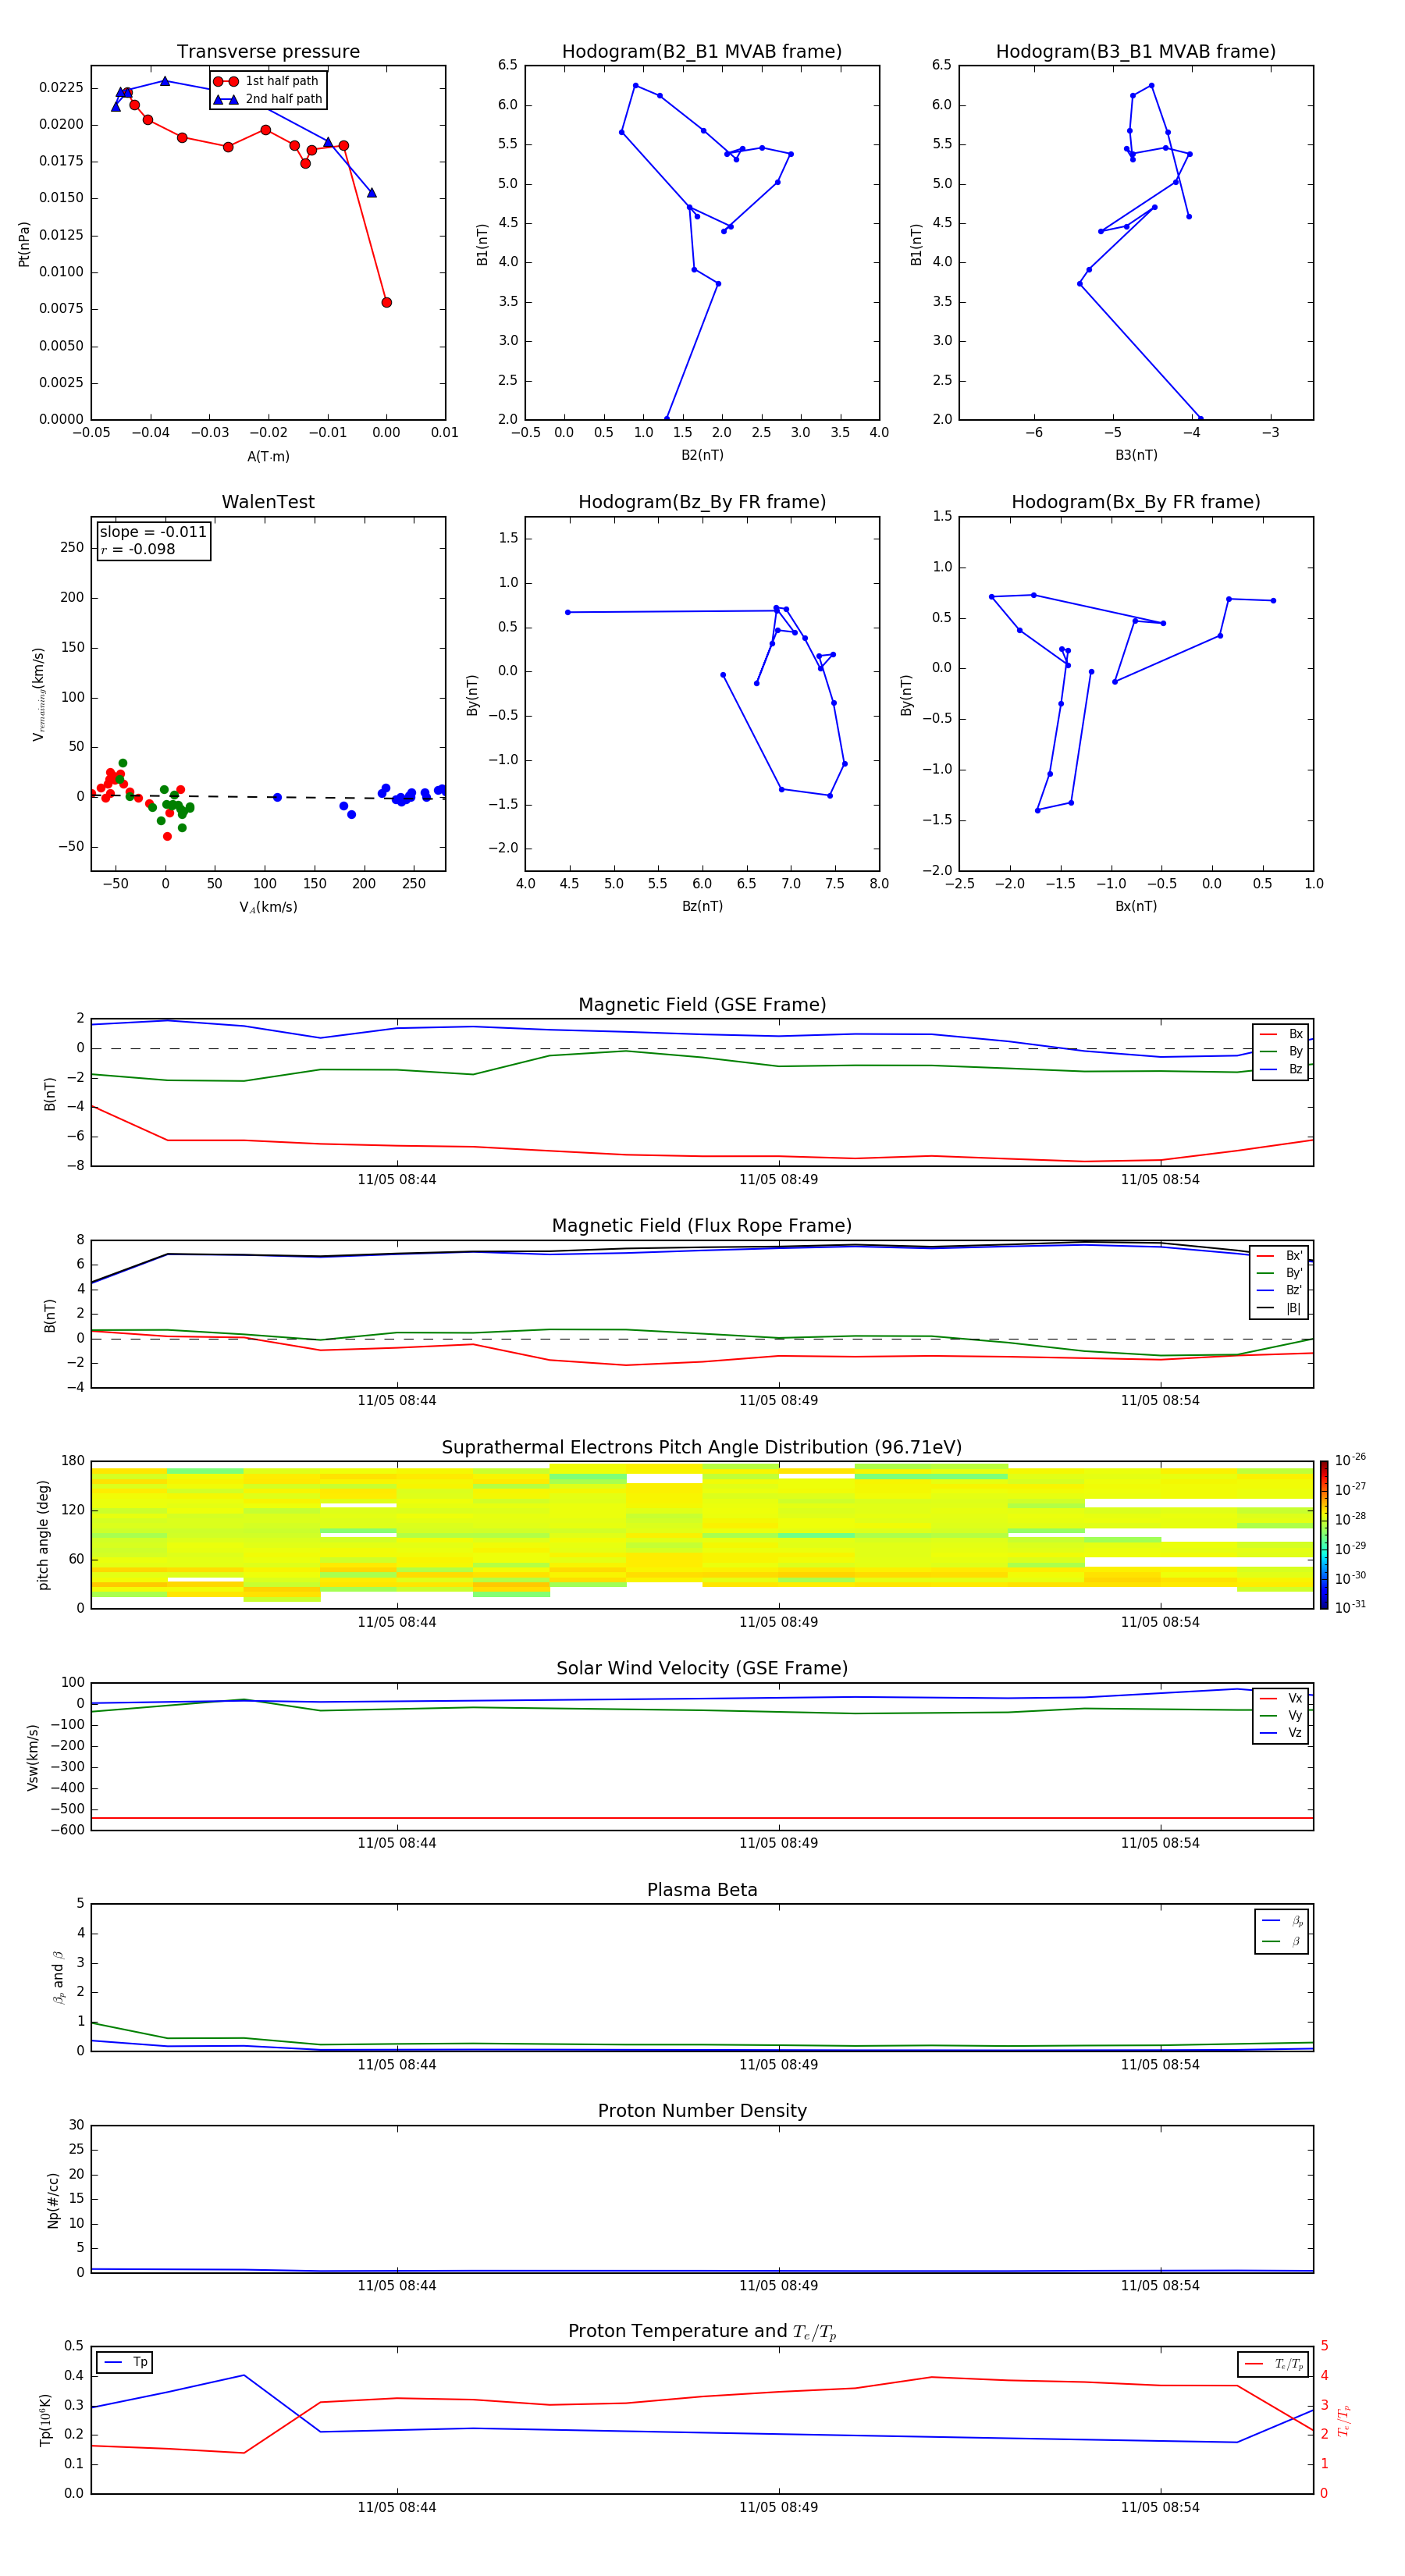Viewport: 1405px width, 2576px height.
Task: Click the "Hodogram(Bz_By FR frame)" title
Action: coord(702,502)
